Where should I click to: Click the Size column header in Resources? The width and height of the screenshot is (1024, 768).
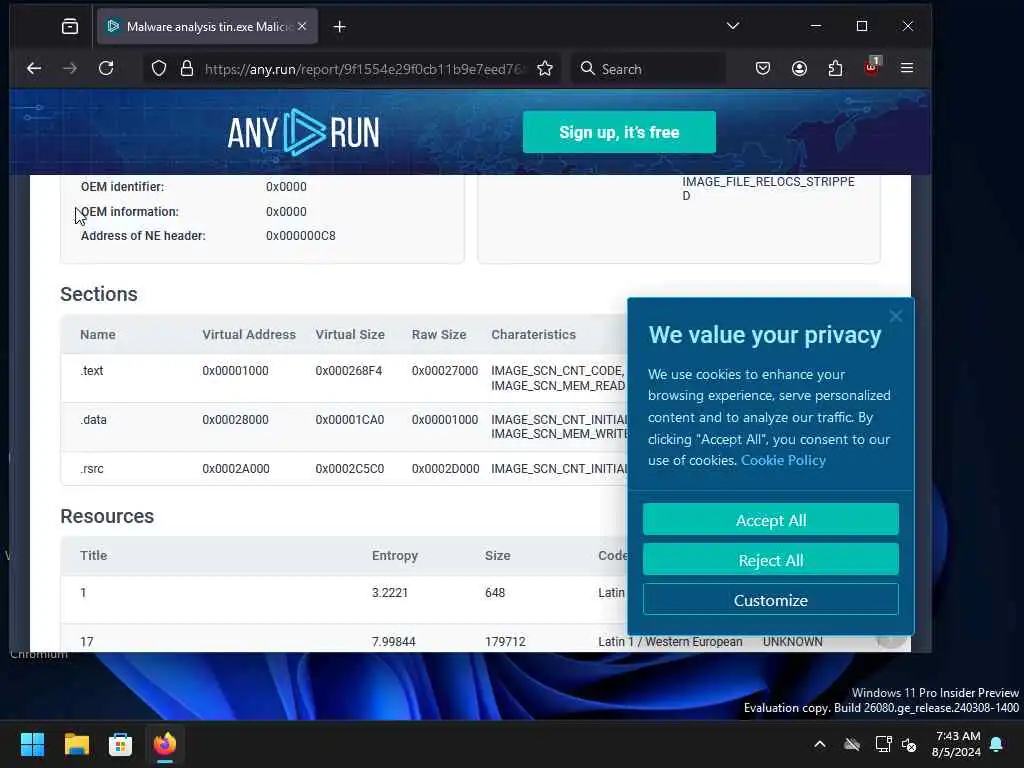coord(498,555)
